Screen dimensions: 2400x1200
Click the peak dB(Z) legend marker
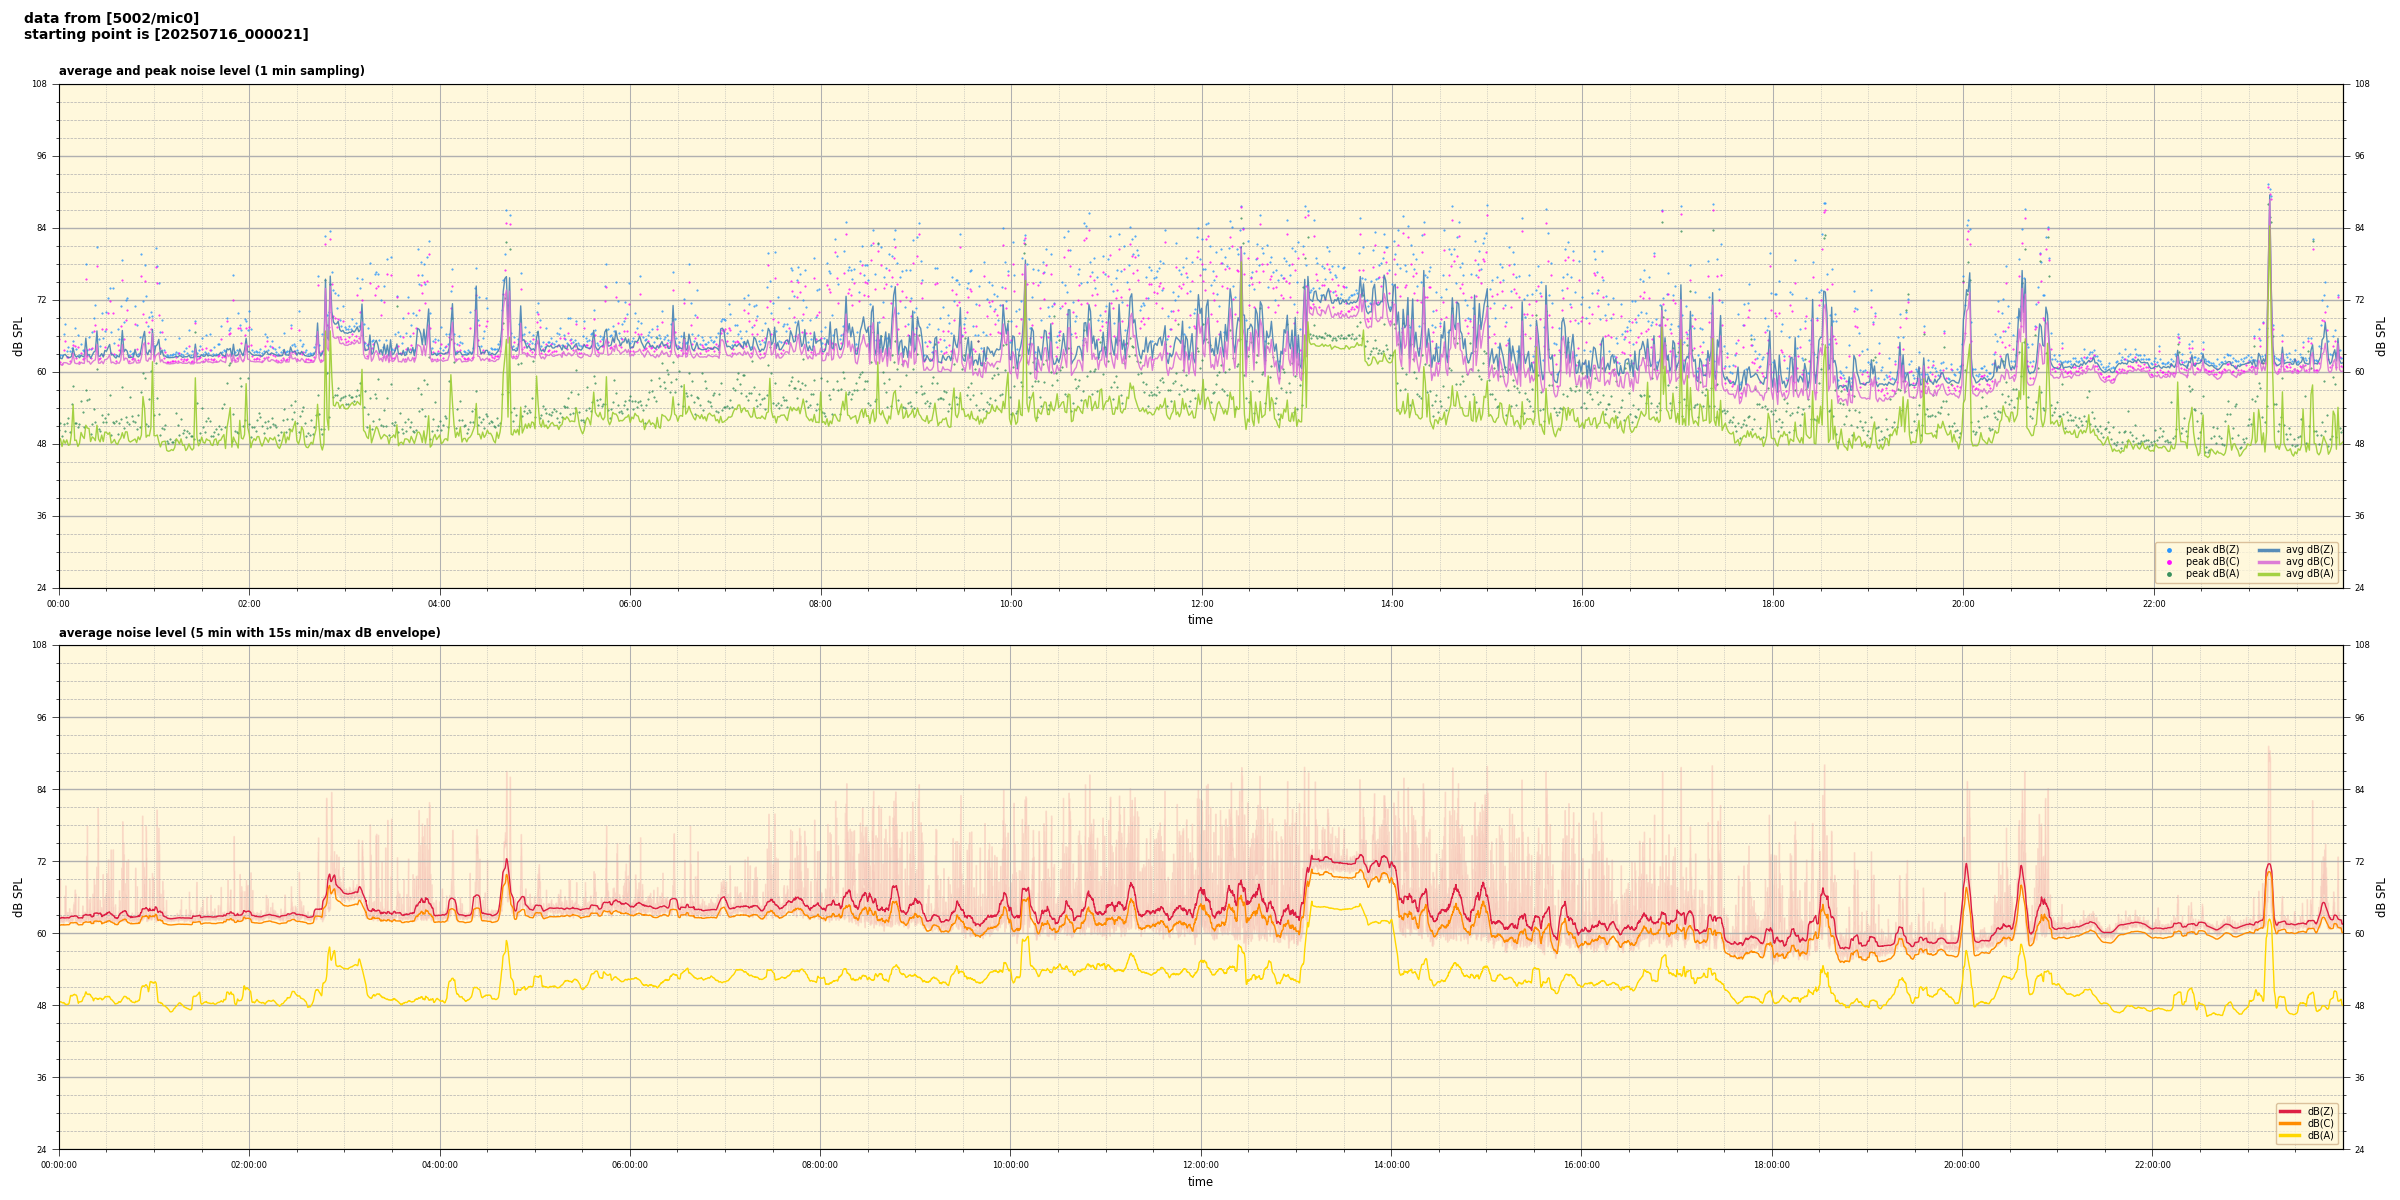coord(2169,550)
